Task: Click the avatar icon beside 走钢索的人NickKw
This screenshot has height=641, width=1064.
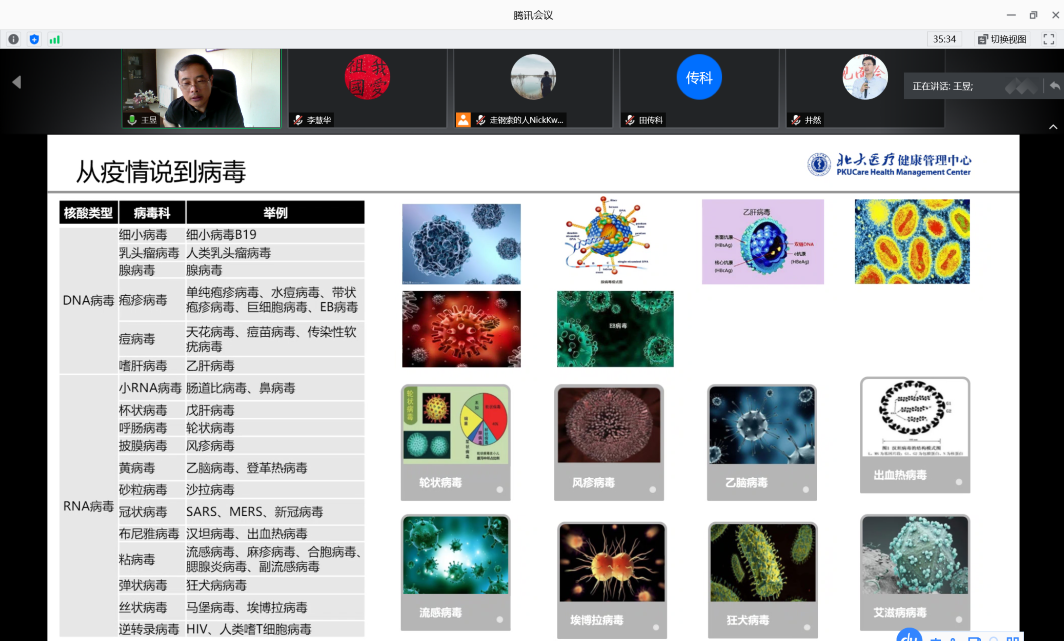Action: click(x=463, y=118)
